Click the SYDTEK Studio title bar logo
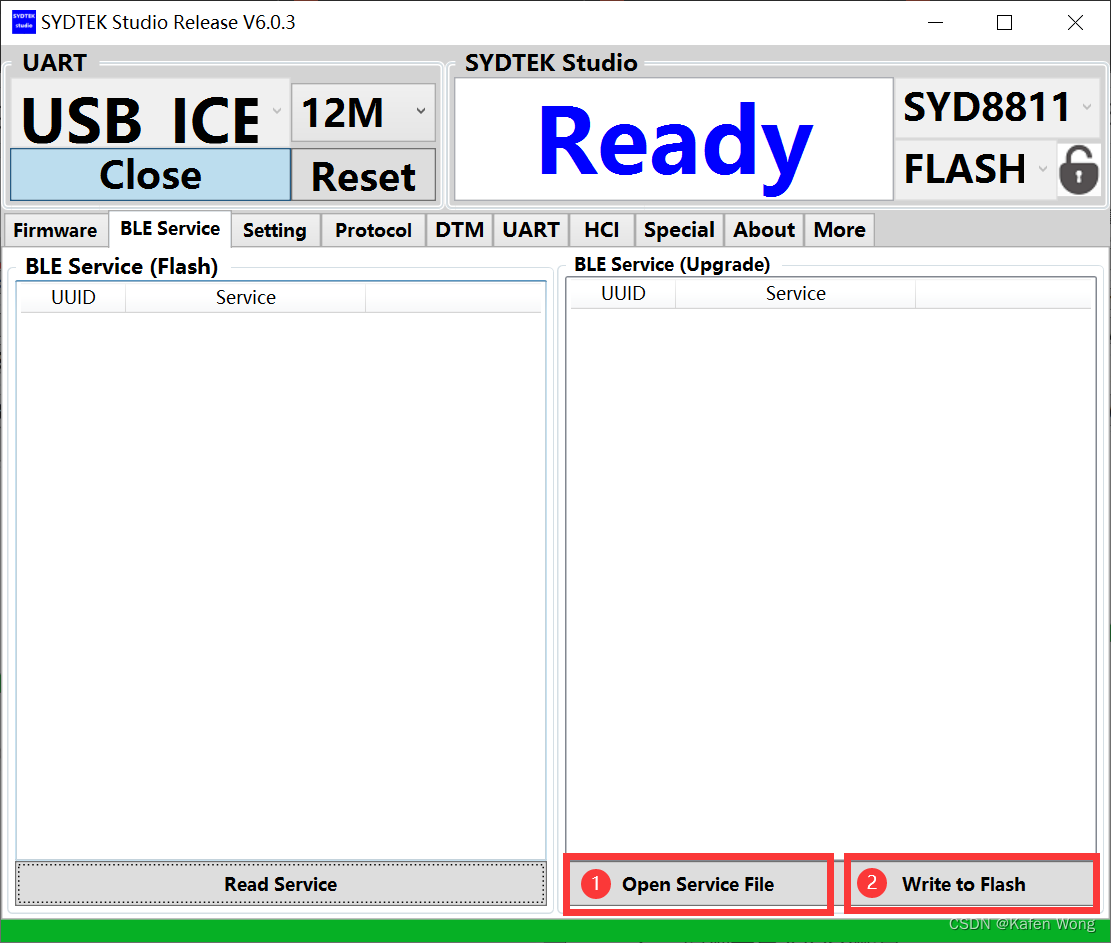Screen dimensions: 1111x943 tap(22, 21)
